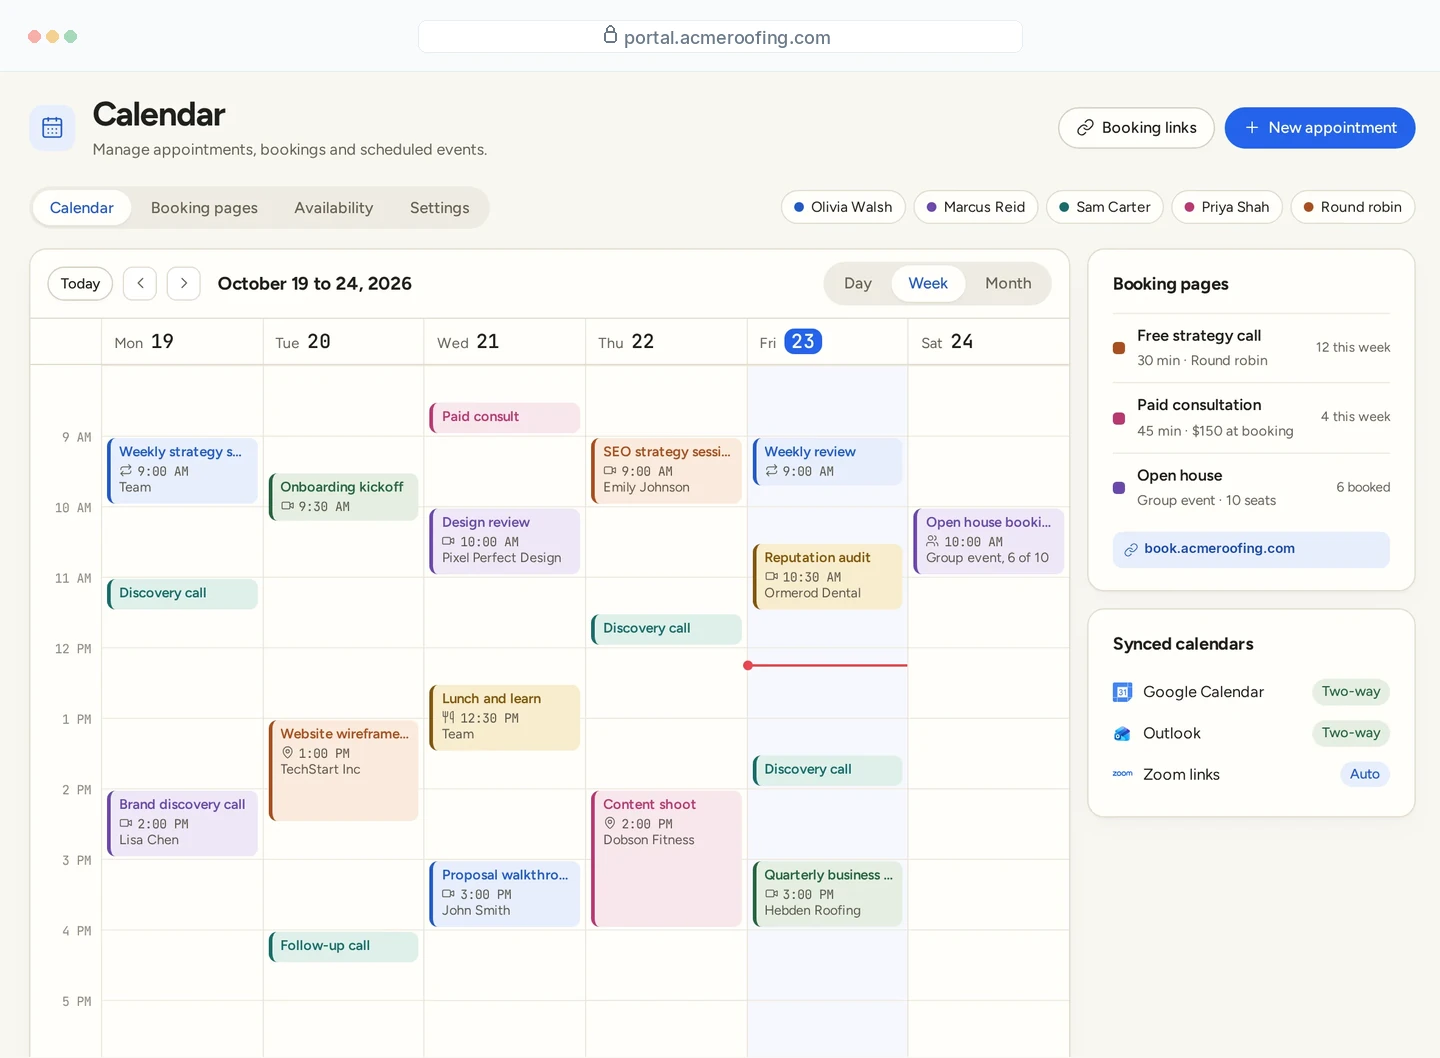Open the Booking pages tab
This screenshot has width=1440, height=1058.
click(204, 208)
